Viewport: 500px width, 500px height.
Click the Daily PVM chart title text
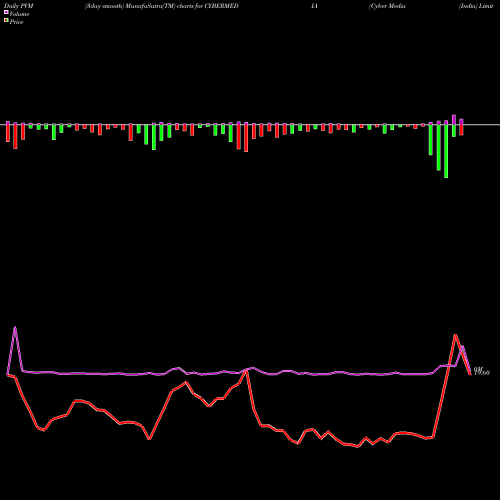[x=19, y=6]
